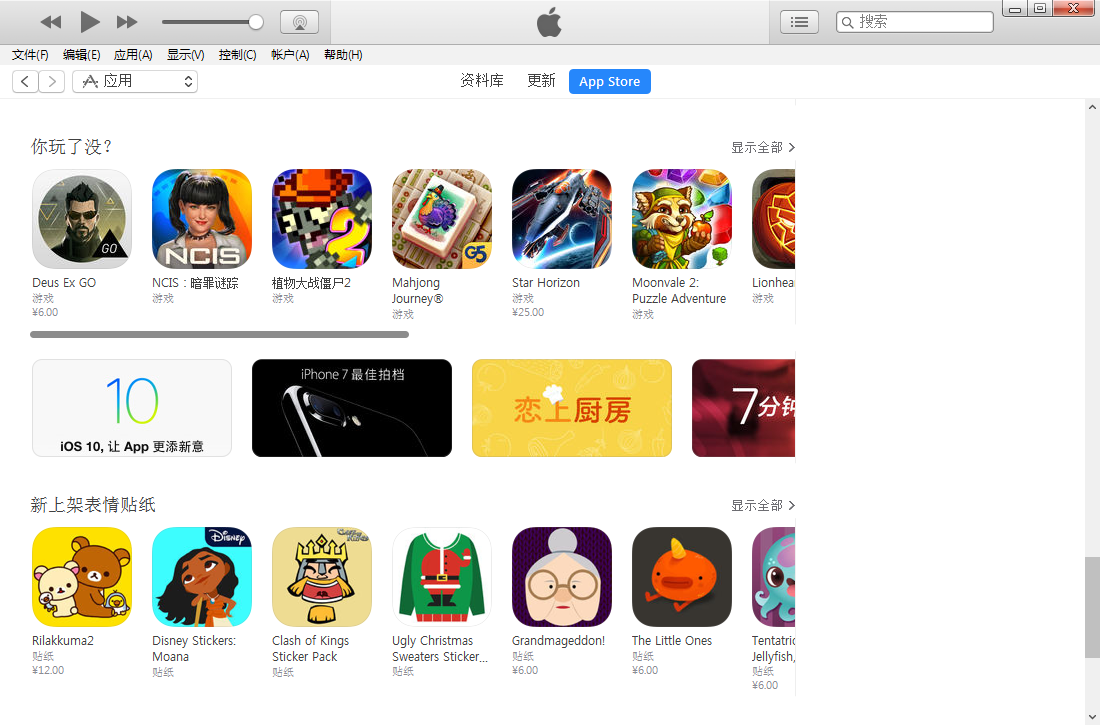Image resolution: width=1100 pixels, height=725 pixels.
Task: Click the App Store tab button
Action: pos(610,81)
